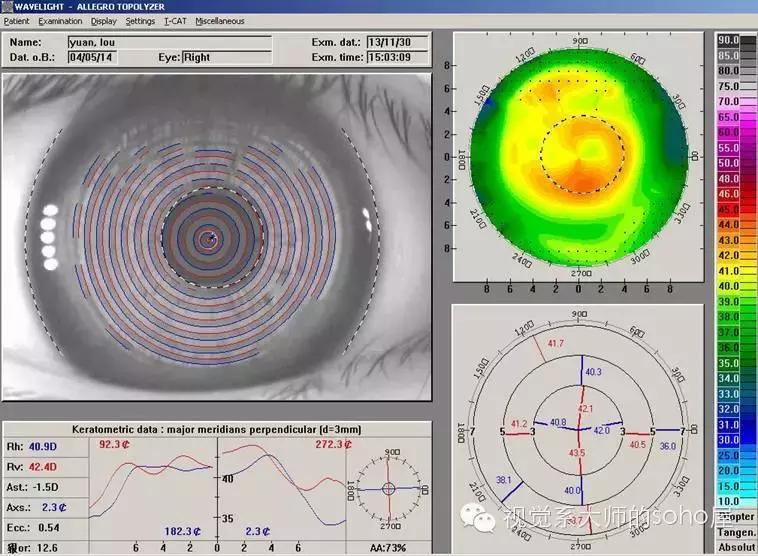Viewport: 758px width, 556px height.
Task: Select the 43.0 orange color scale swatch
Action: pyautogui.click(x=736, y=240)
